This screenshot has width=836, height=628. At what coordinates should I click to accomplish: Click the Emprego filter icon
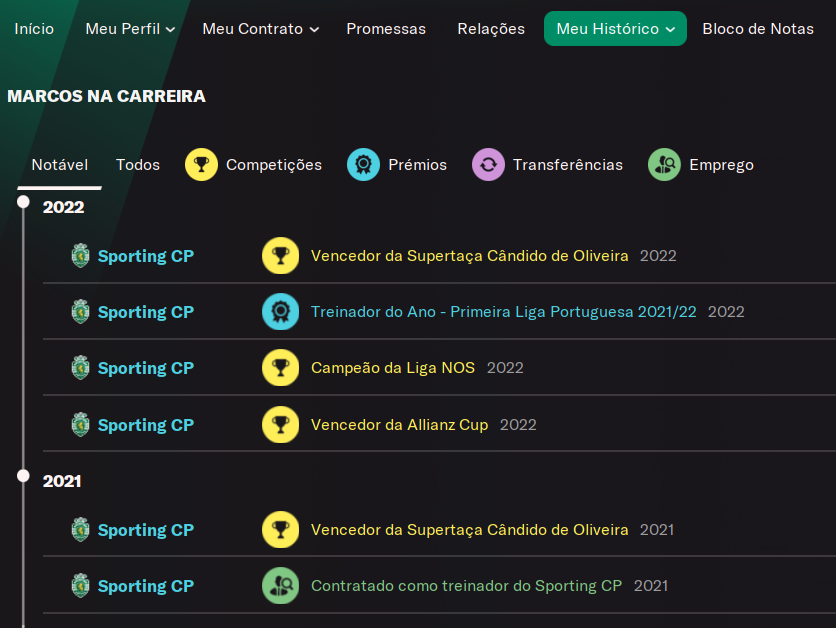point(664,165)
